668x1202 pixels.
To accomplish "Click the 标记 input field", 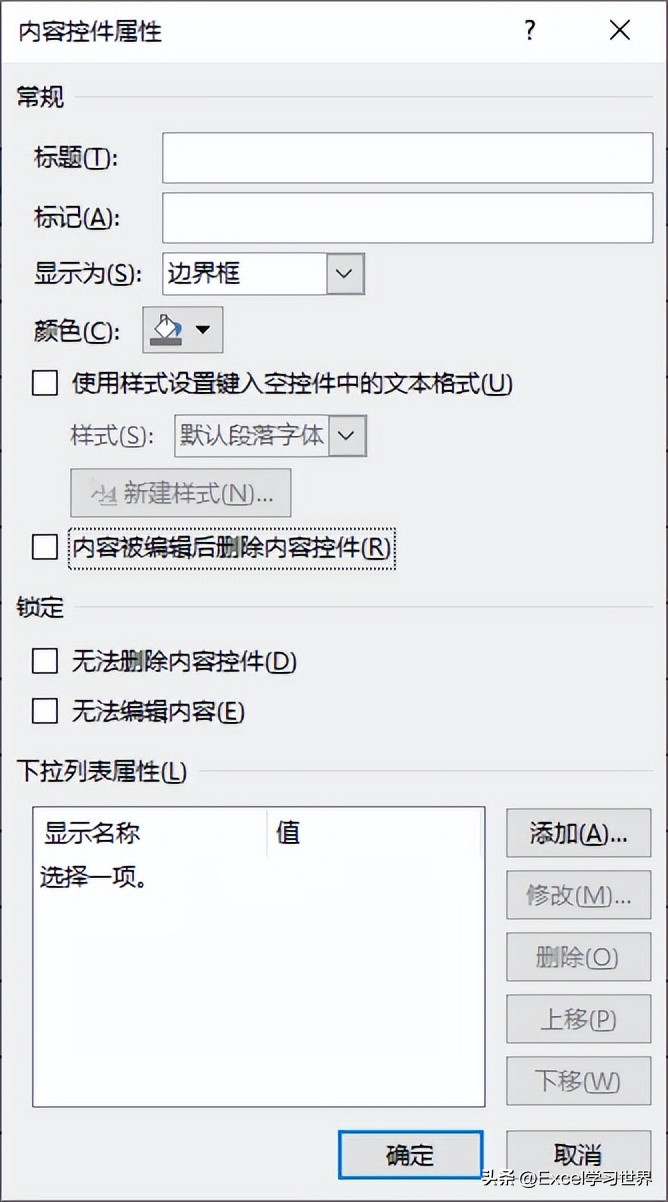I will 406,218.
